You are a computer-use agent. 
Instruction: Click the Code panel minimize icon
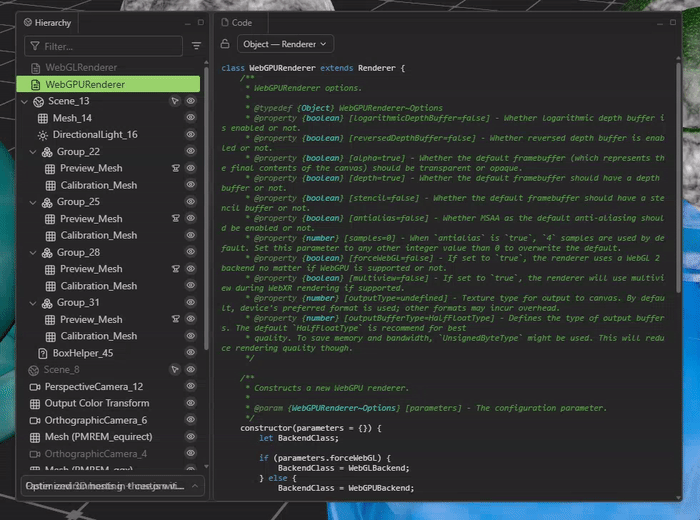[659, 23]
